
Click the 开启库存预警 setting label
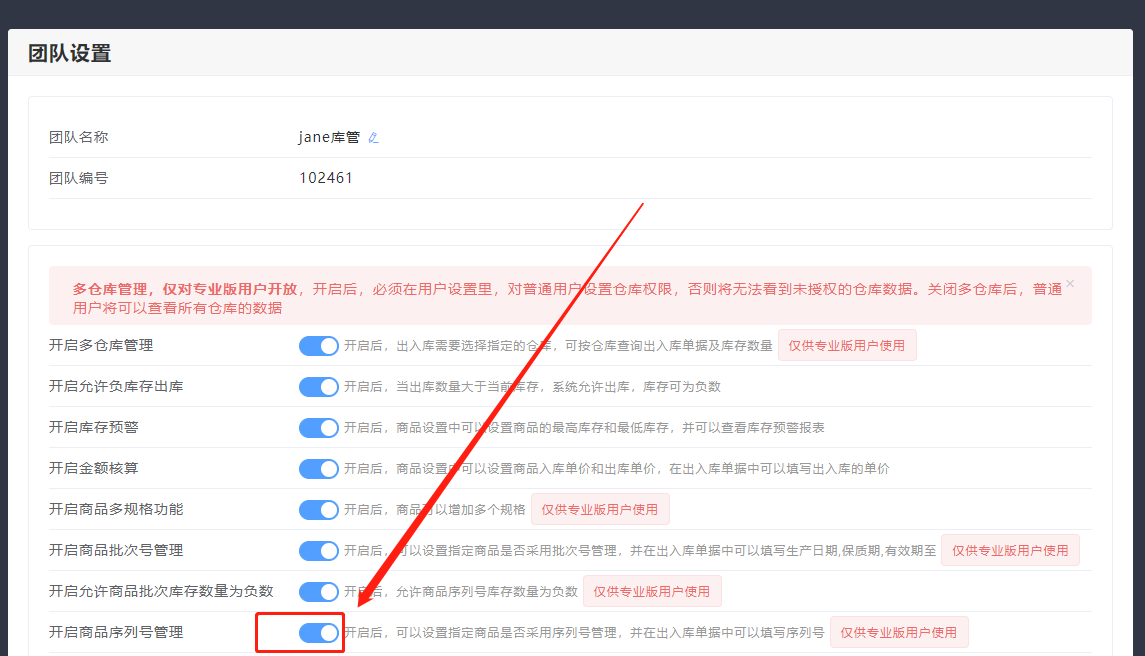pyautogui.click(x=94, y=427)
